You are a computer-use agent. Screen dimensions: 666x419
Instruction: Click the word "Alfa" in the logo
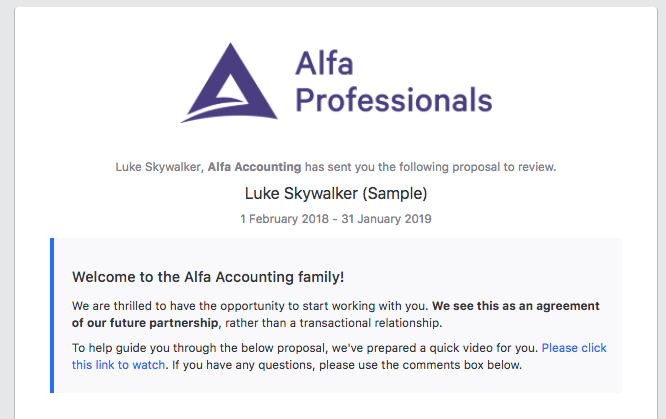[326, 64]
